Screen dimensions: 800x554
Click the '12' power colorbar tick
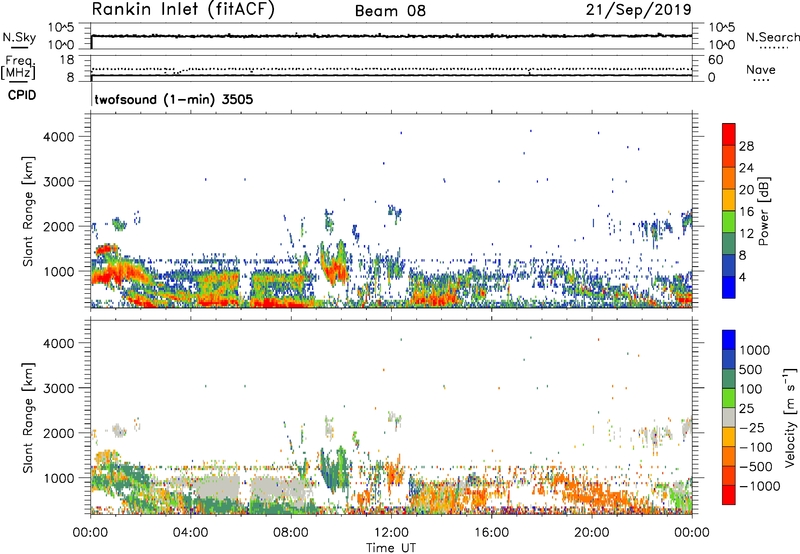pos(746,234)
